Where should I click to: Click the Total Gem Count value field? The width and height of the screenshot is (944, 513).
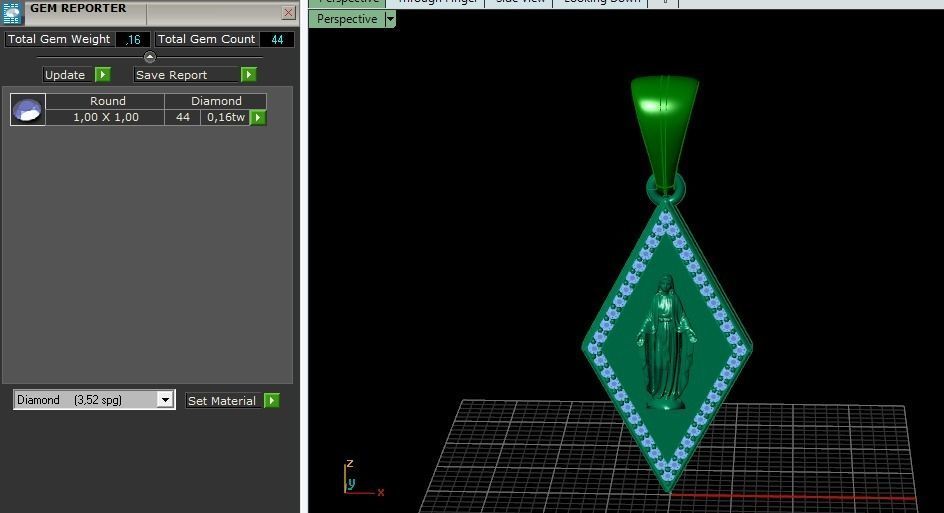click(277, 40)
